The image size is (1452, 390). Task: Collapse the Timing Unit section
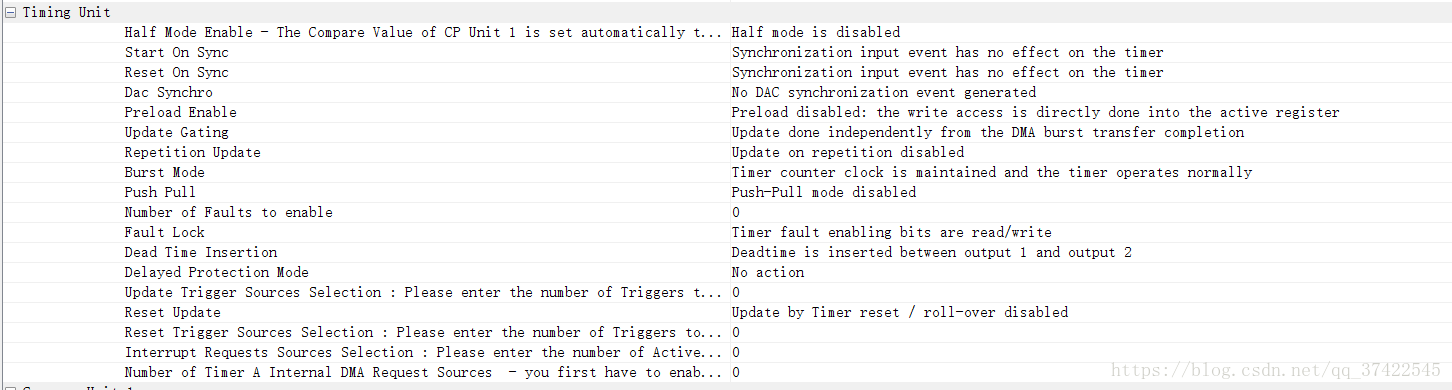pyautogui.click(x=10, y=12)
